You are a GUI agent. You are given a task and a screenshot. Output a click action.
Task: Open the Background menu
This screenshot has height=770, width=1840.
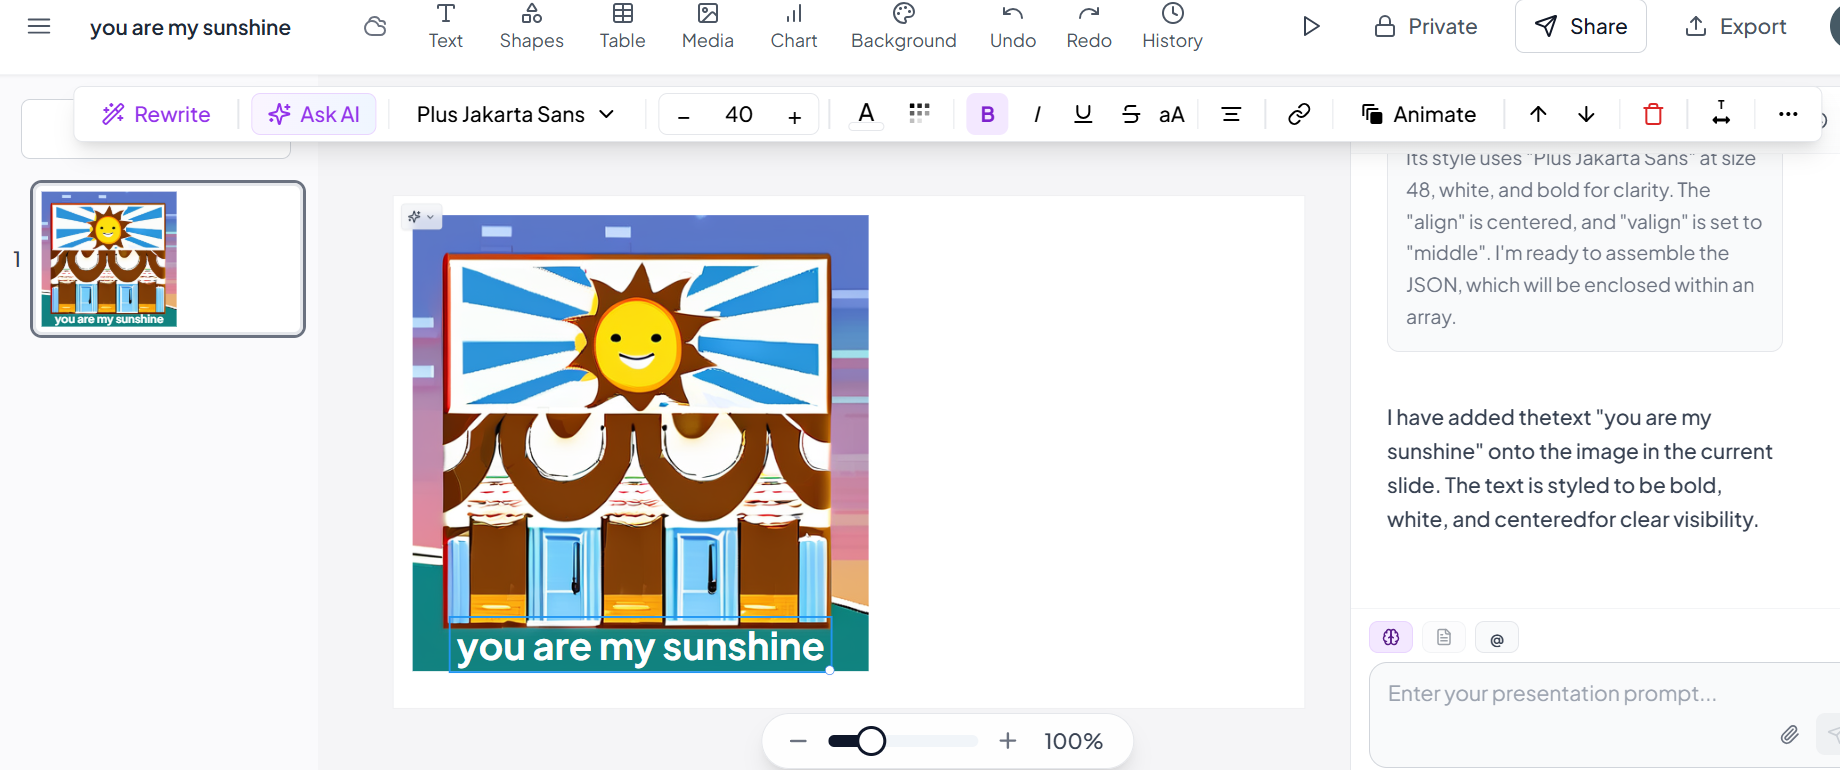tap(903, 26)
